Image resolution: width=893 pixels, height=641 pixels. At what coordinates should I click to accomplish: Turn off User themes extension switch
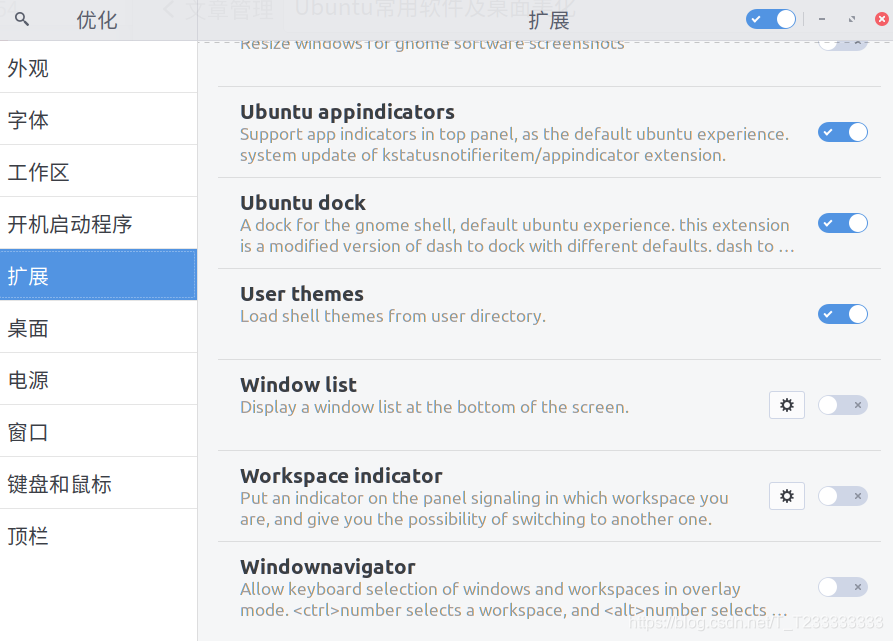[x=843, y=314]
